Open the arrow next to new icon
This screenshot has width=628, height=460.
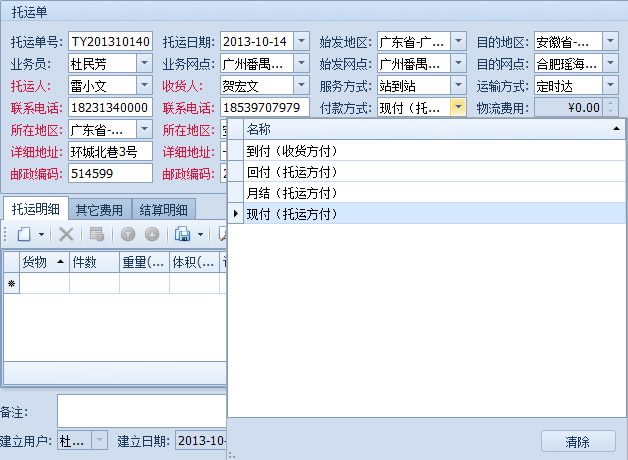41,234
